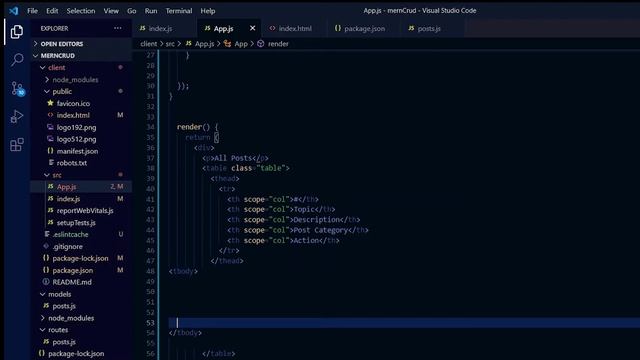Open the Extensions view
640x360 pixels.
pos(17,144)
